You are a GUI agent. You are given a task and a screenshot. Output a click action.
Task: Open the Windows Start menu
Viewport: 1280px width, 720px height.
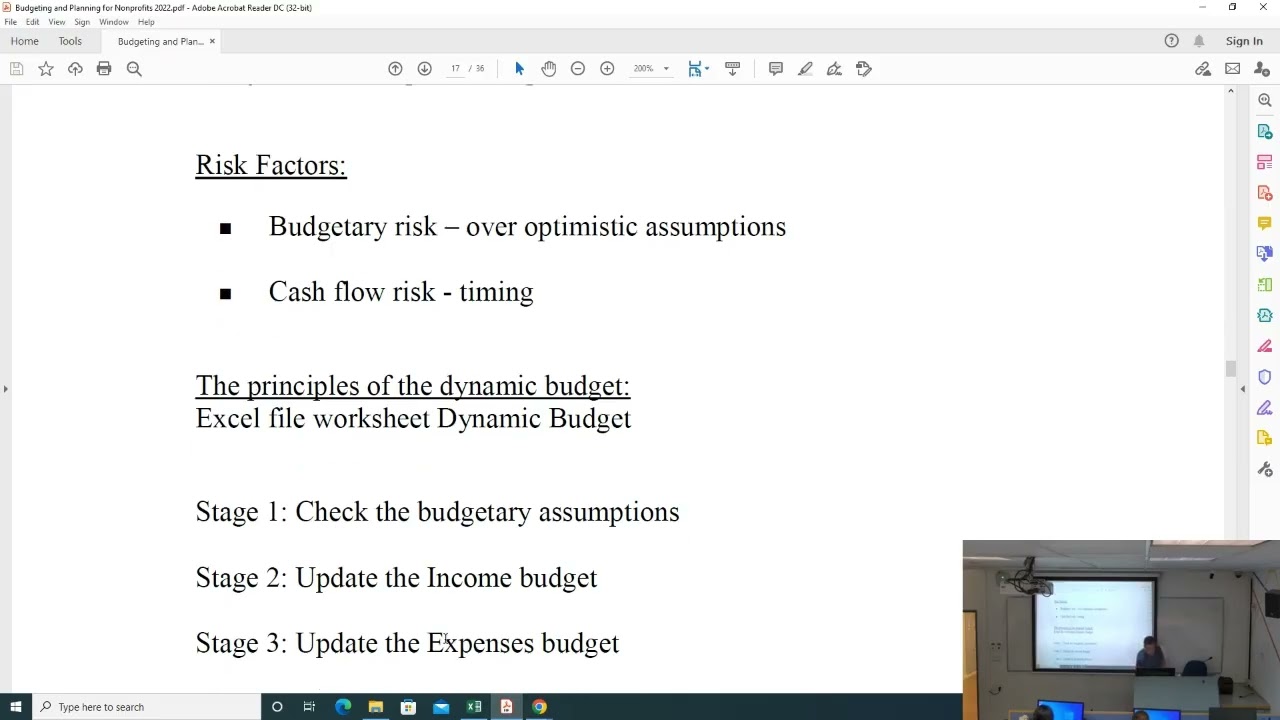15,707
